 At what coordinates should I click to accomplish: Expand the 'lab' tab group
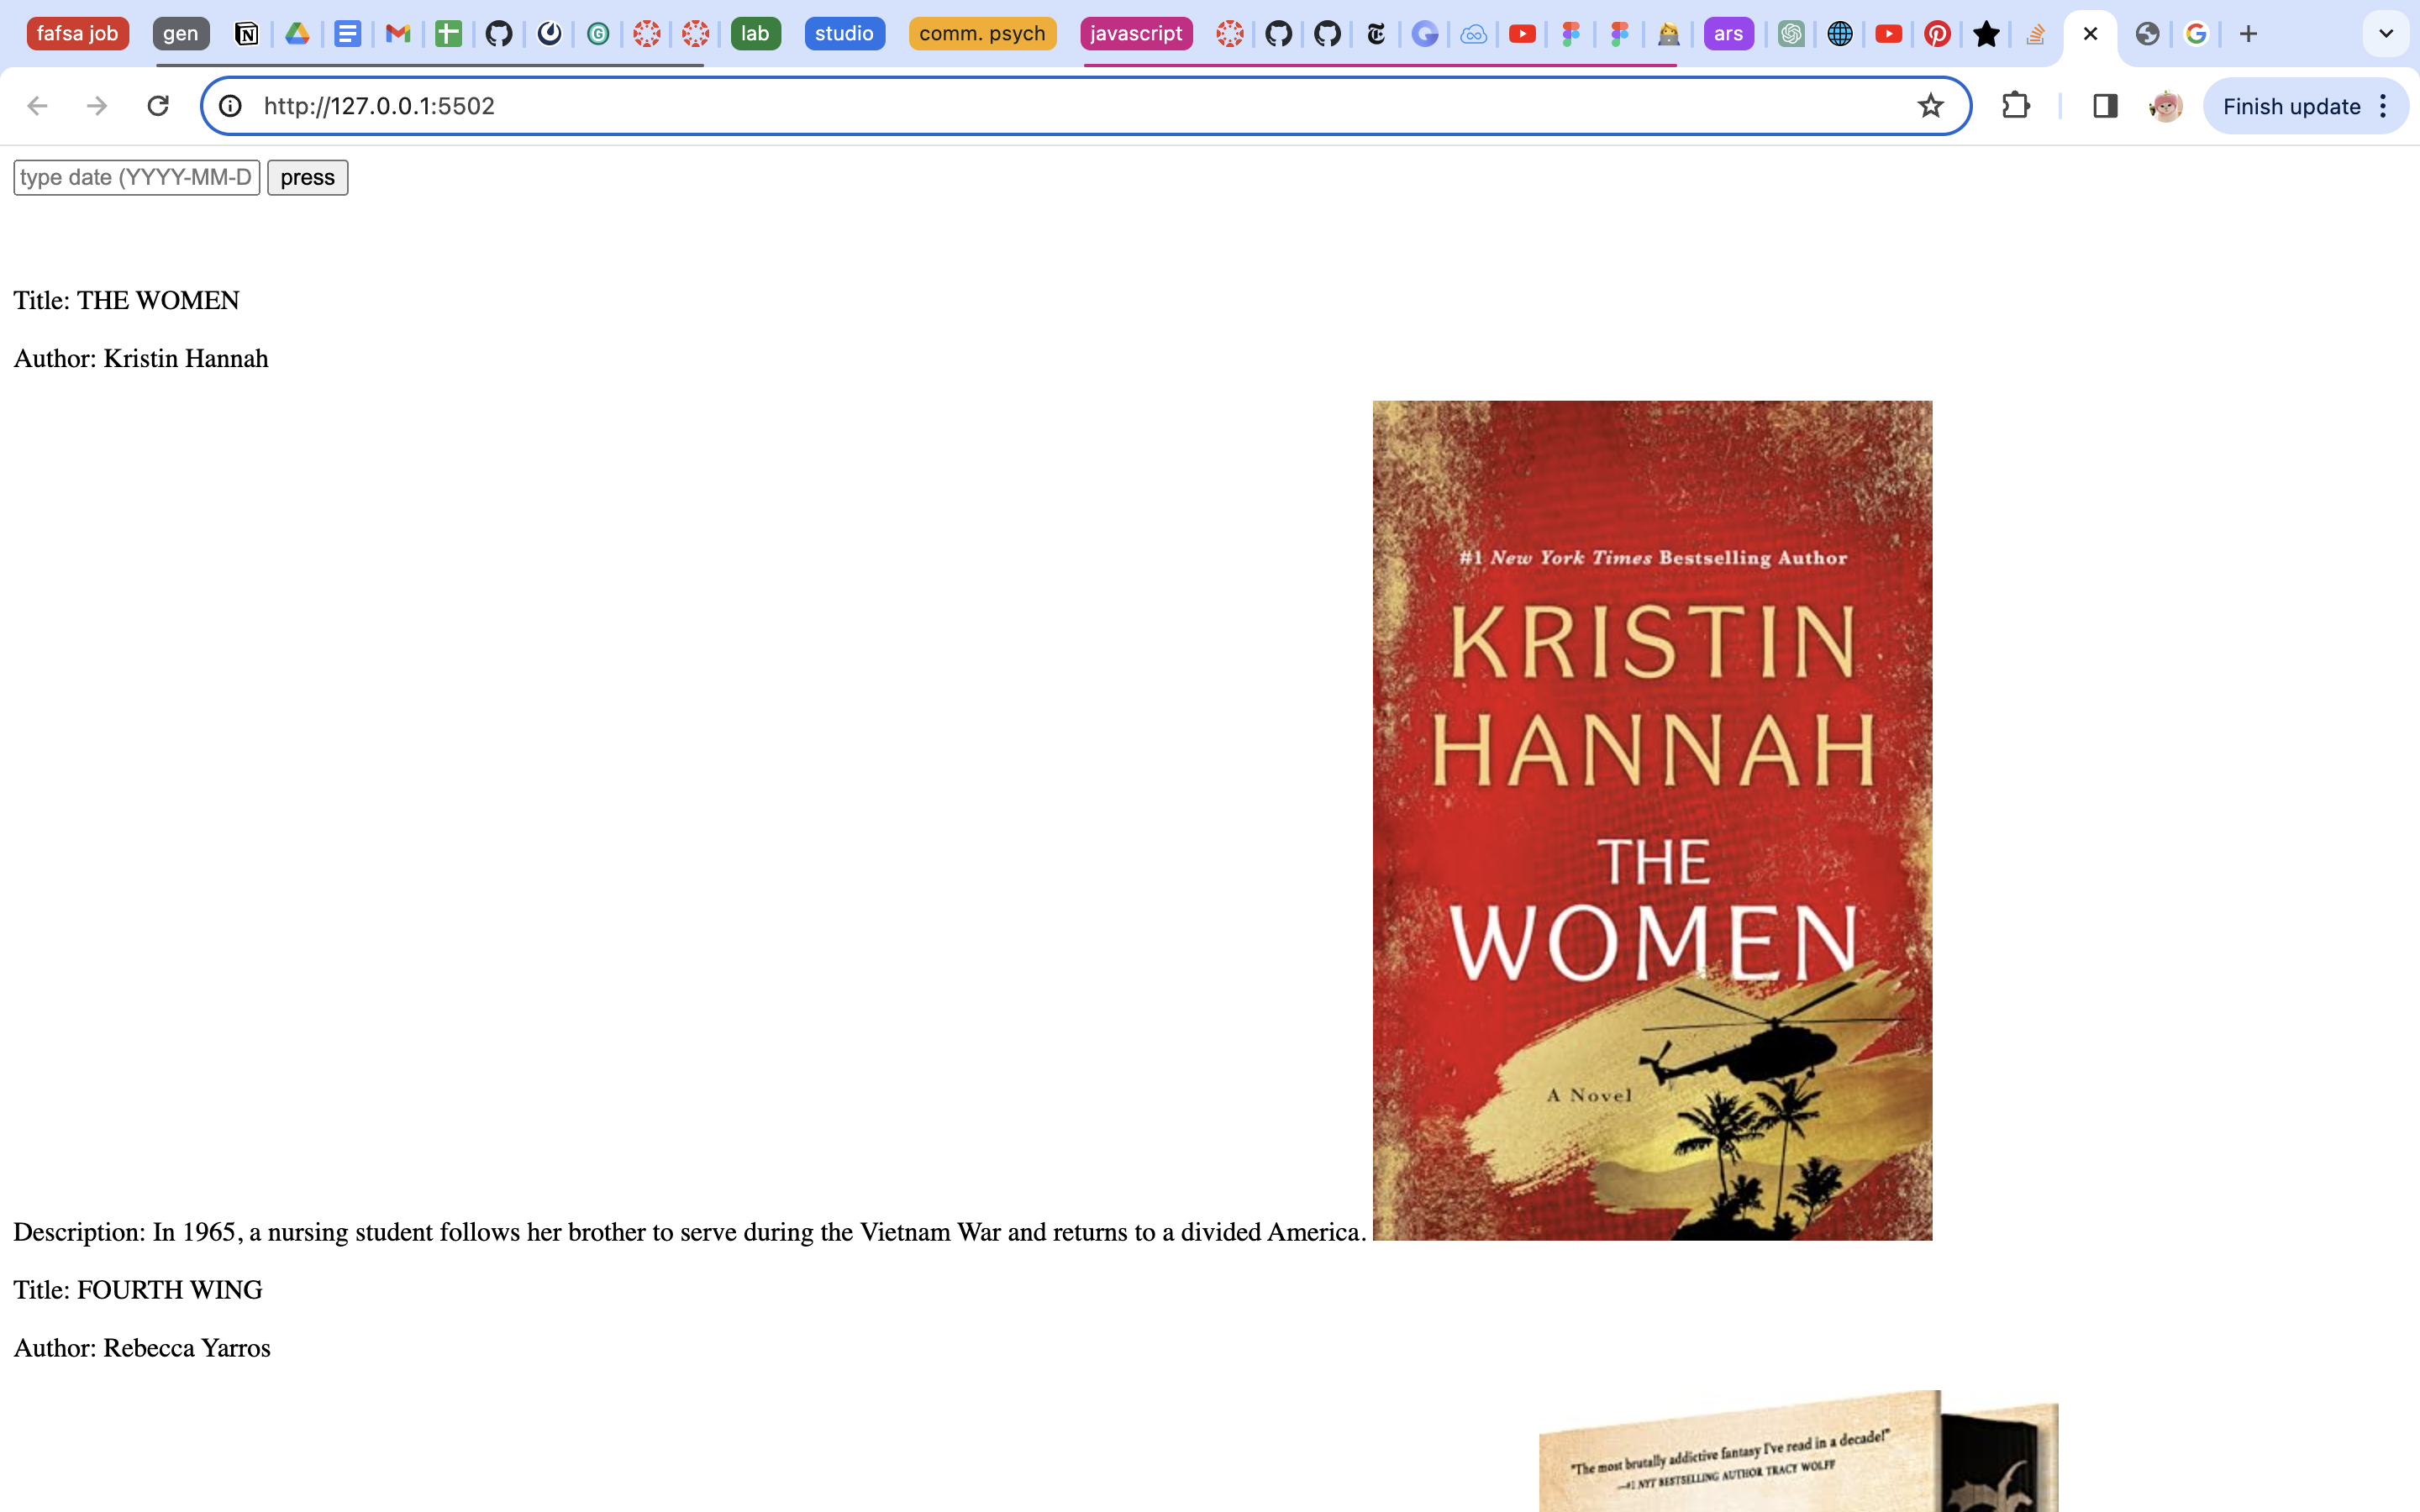pyautogui.click(x=755, y=34)
